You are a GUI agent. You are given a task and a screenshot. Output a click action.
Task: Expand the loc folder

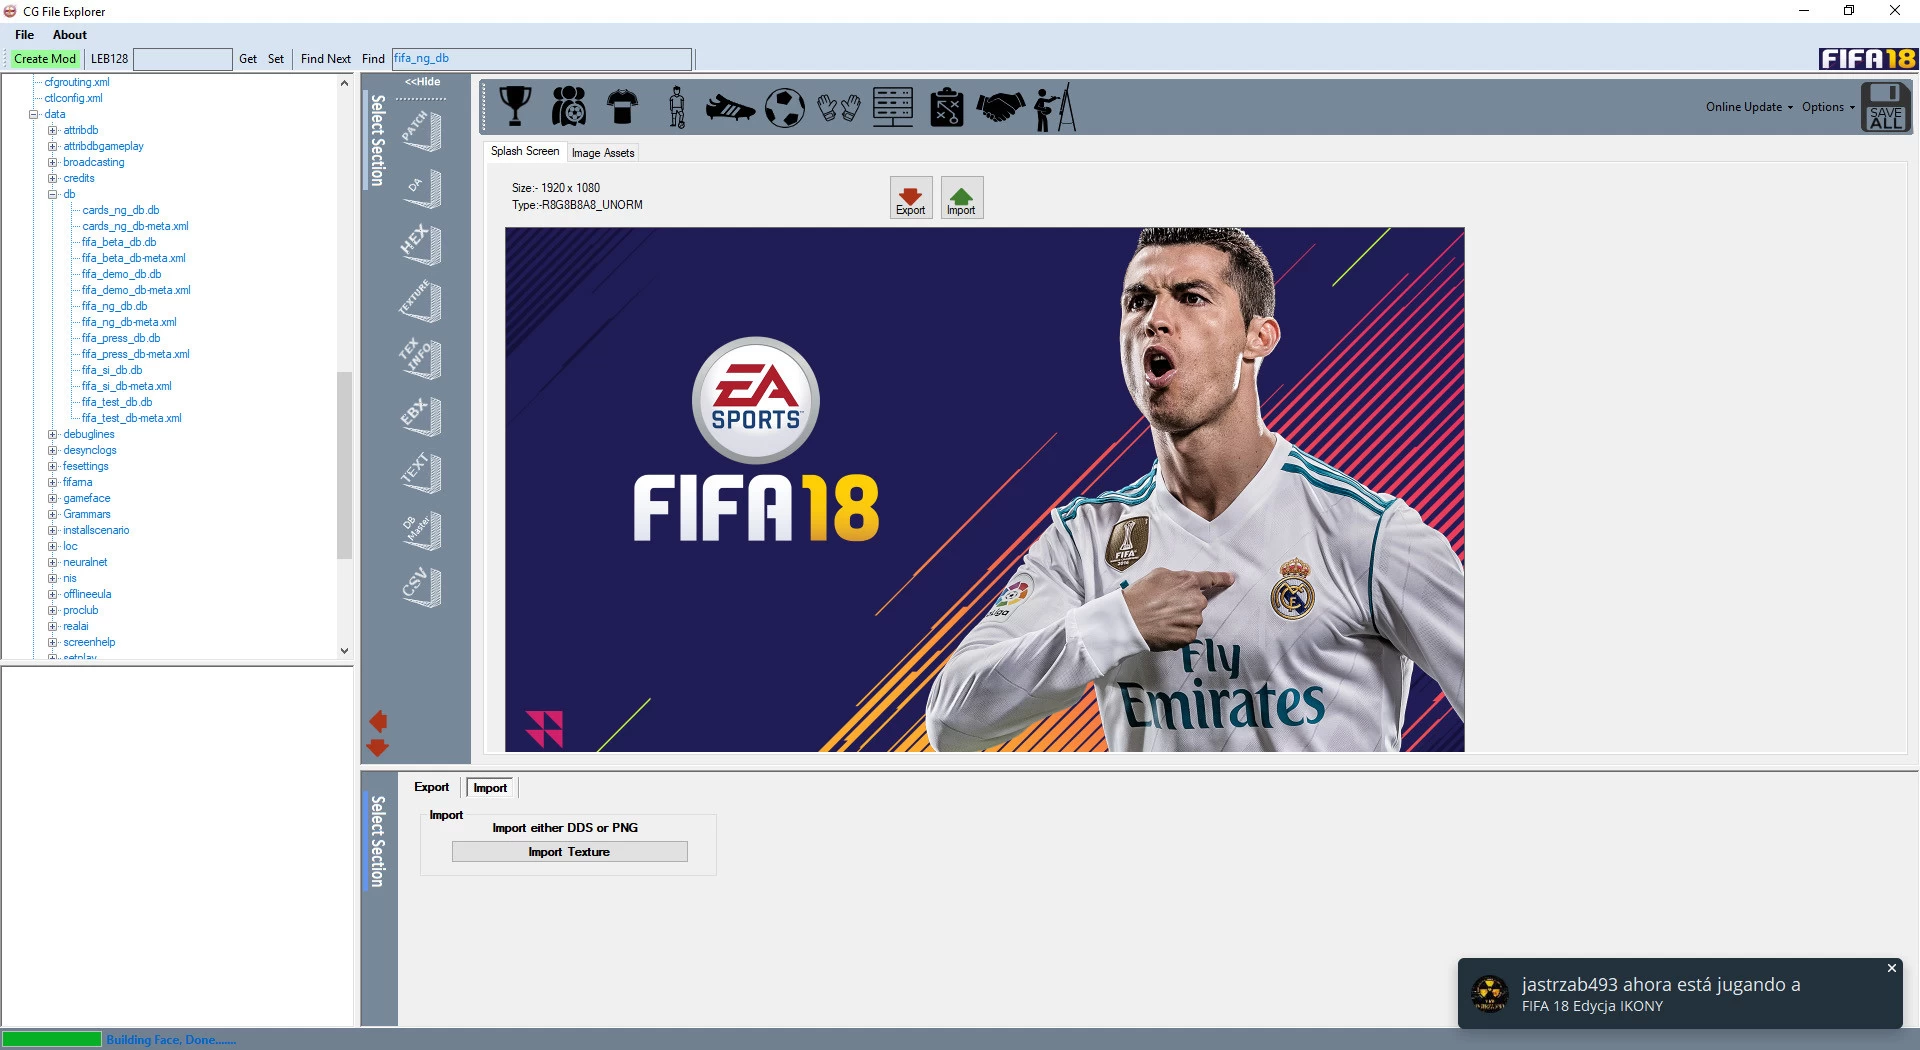[53, 546]
